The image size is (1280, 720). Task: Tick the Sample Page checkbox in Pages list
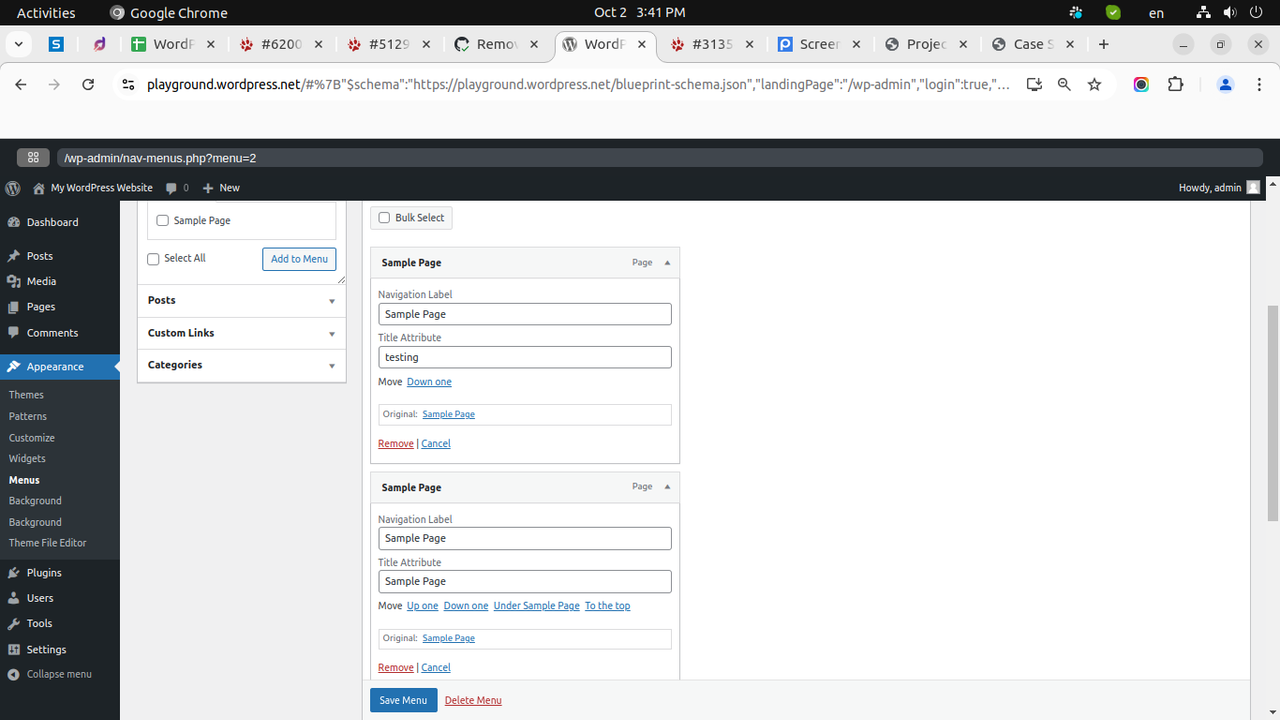click(x=162, y=221)
